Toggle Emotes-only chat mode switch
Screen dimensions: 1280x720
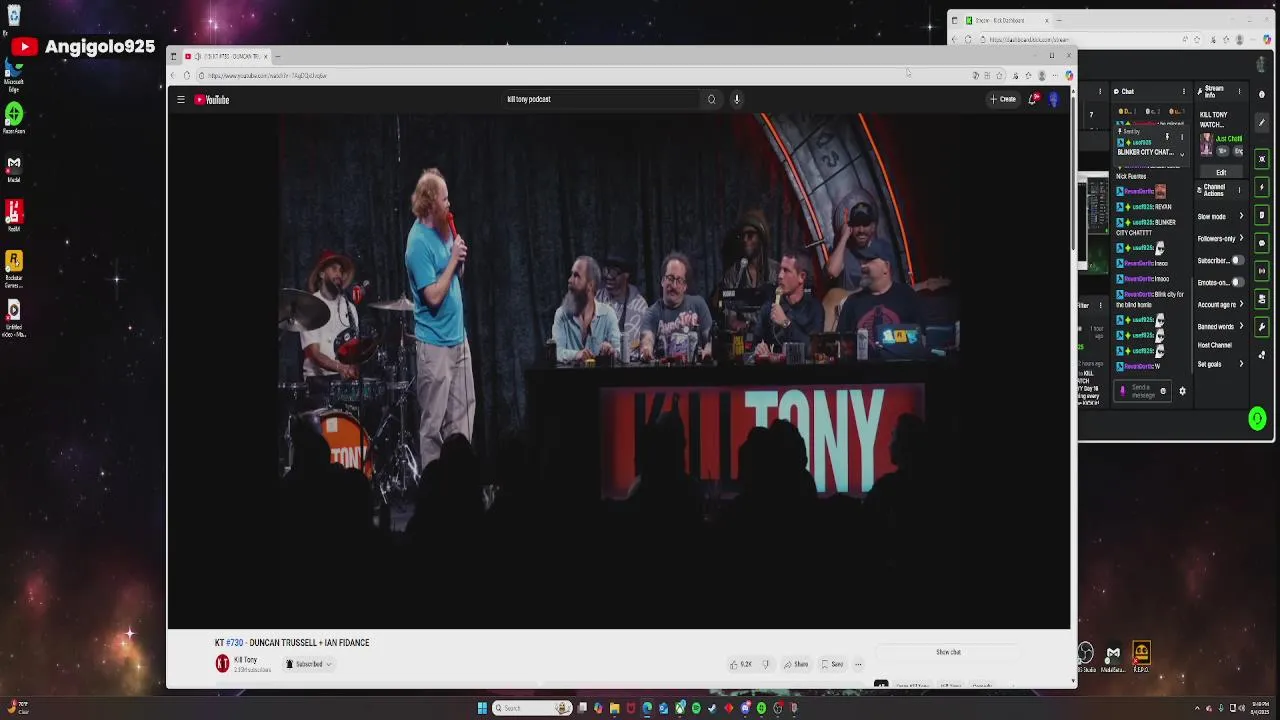[x=1237, y=282]
